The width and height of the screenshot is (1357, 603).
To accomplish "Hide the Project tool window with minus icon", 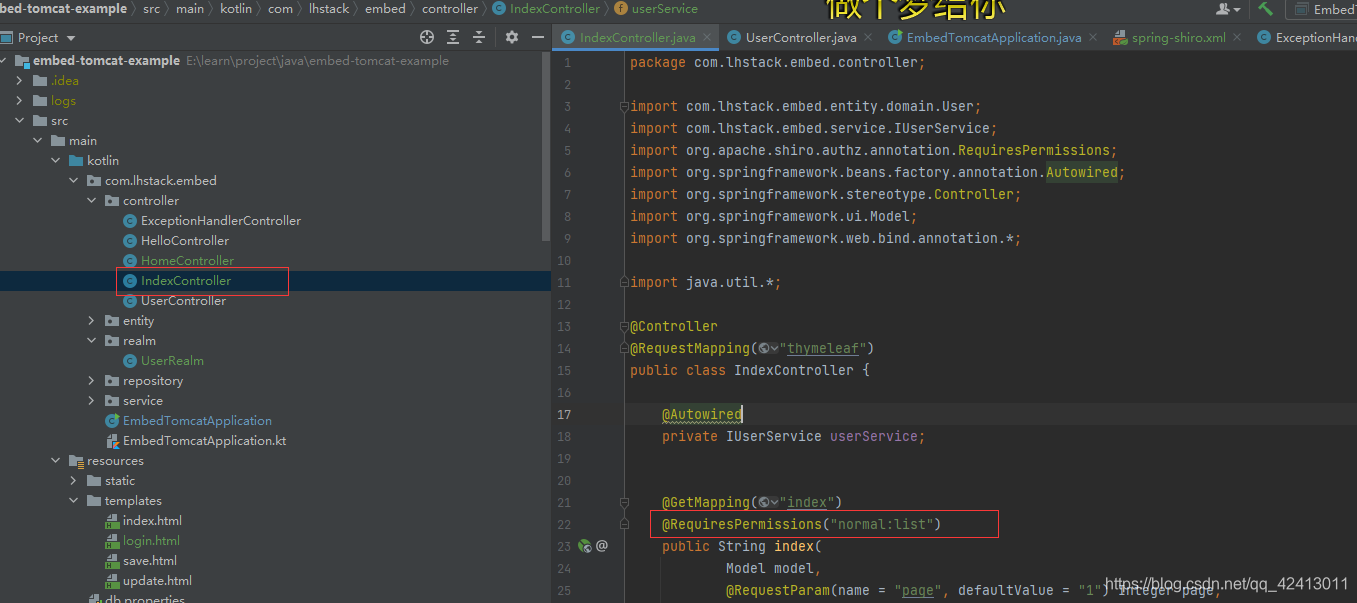I will [x=538, y=37].
